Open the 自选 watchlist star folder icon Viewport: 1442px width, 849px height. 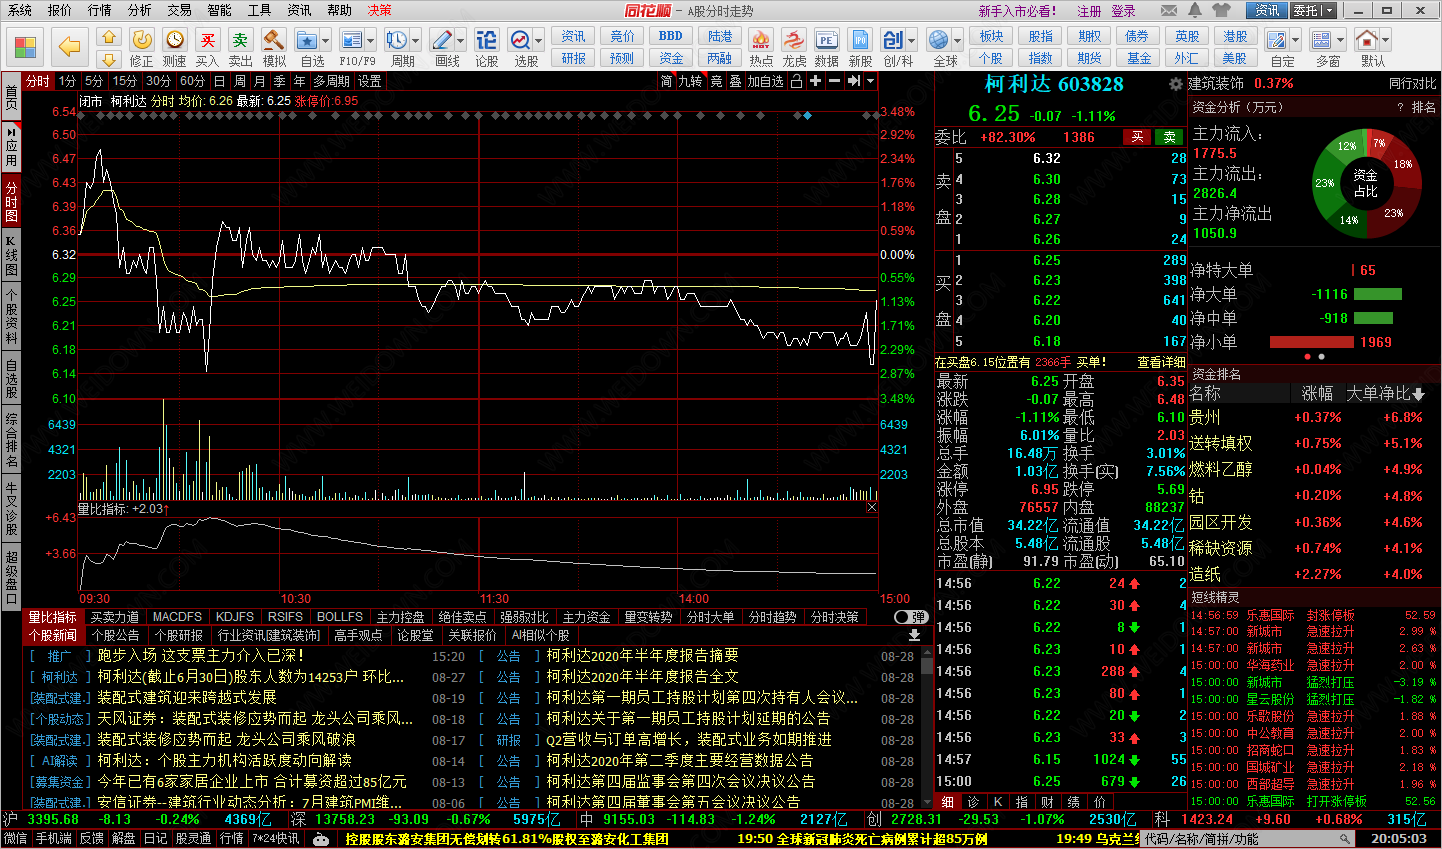click(x=307, y=40)
